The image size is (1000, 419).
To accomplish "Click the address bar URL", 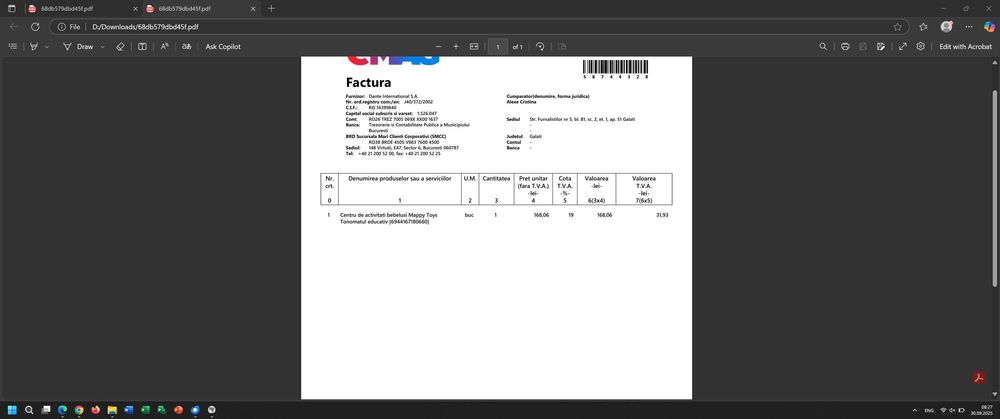I will (x=145, y=27).
